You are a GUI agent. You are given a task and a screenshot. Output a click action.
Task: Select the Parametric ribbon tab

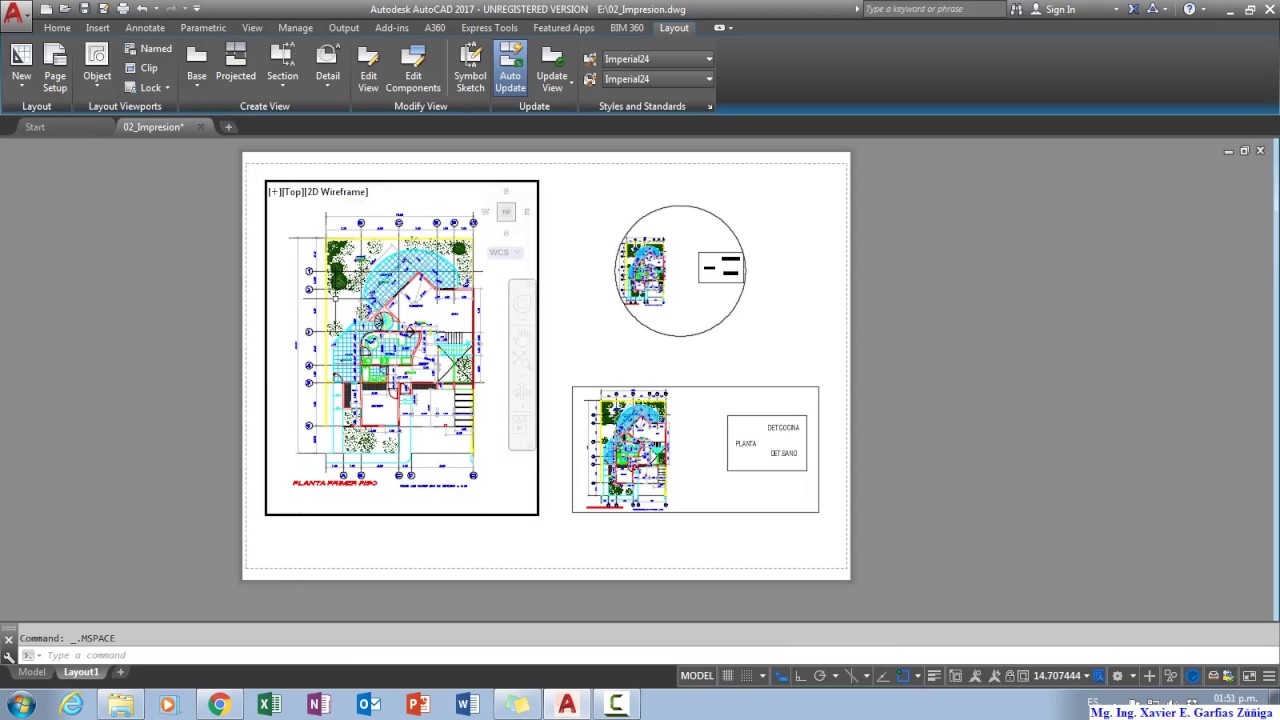coord(203,28)
